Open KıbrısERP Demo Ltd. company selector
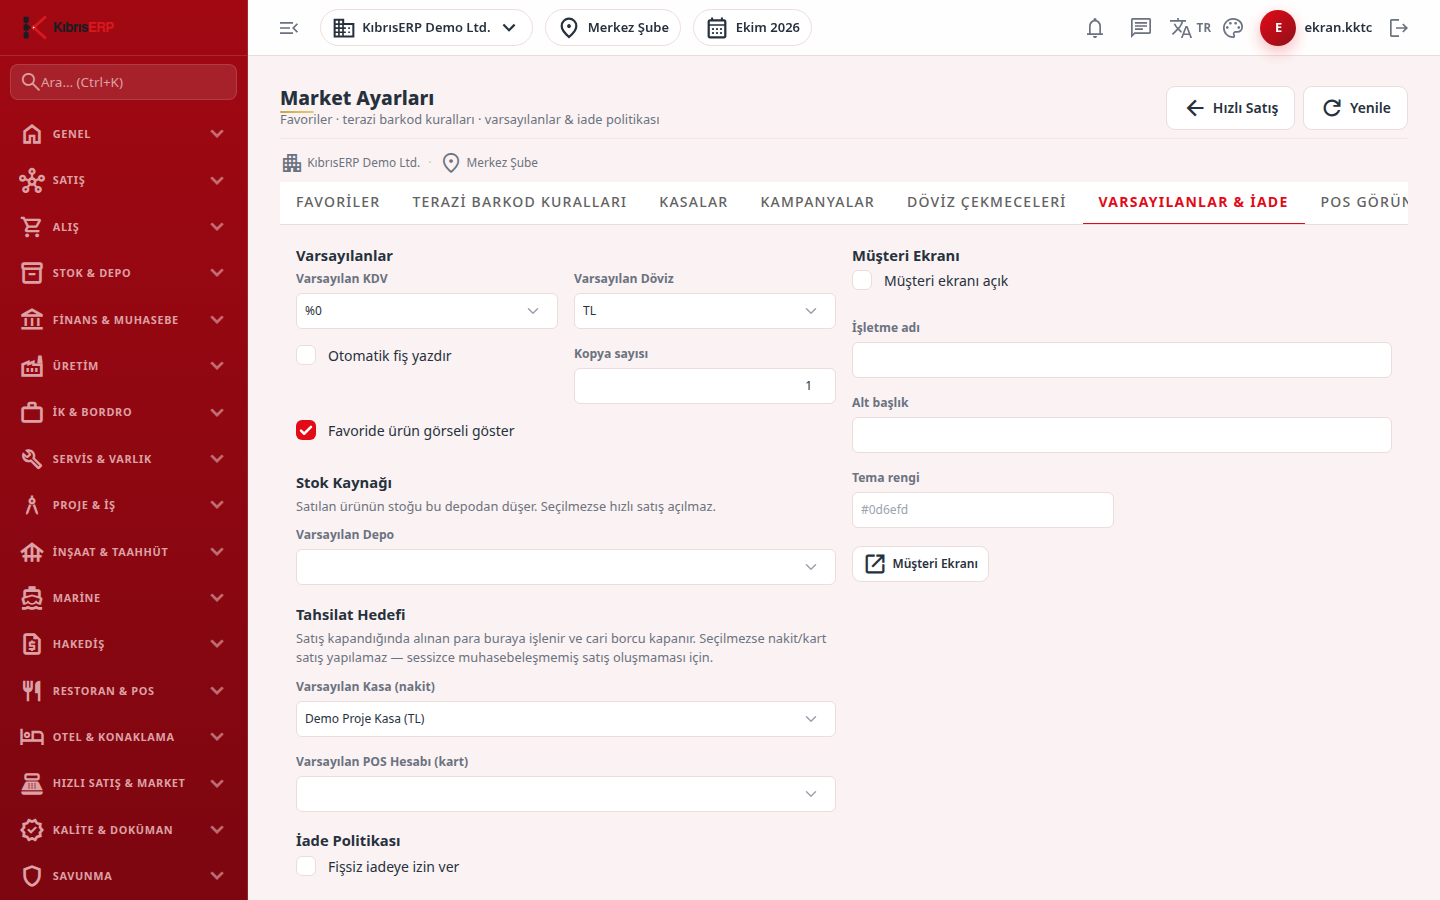 click(x=426, y=28)
